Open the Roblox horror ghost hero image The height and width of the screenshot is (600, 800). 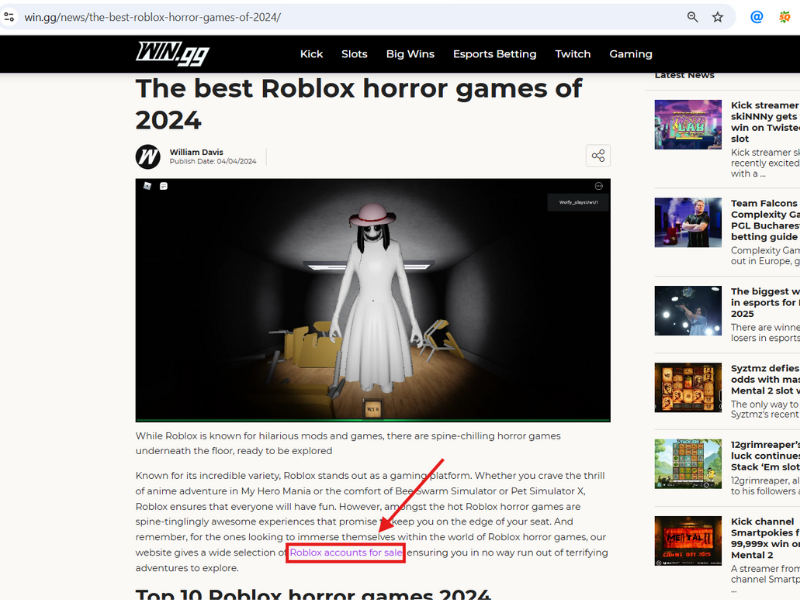[373, 300]
